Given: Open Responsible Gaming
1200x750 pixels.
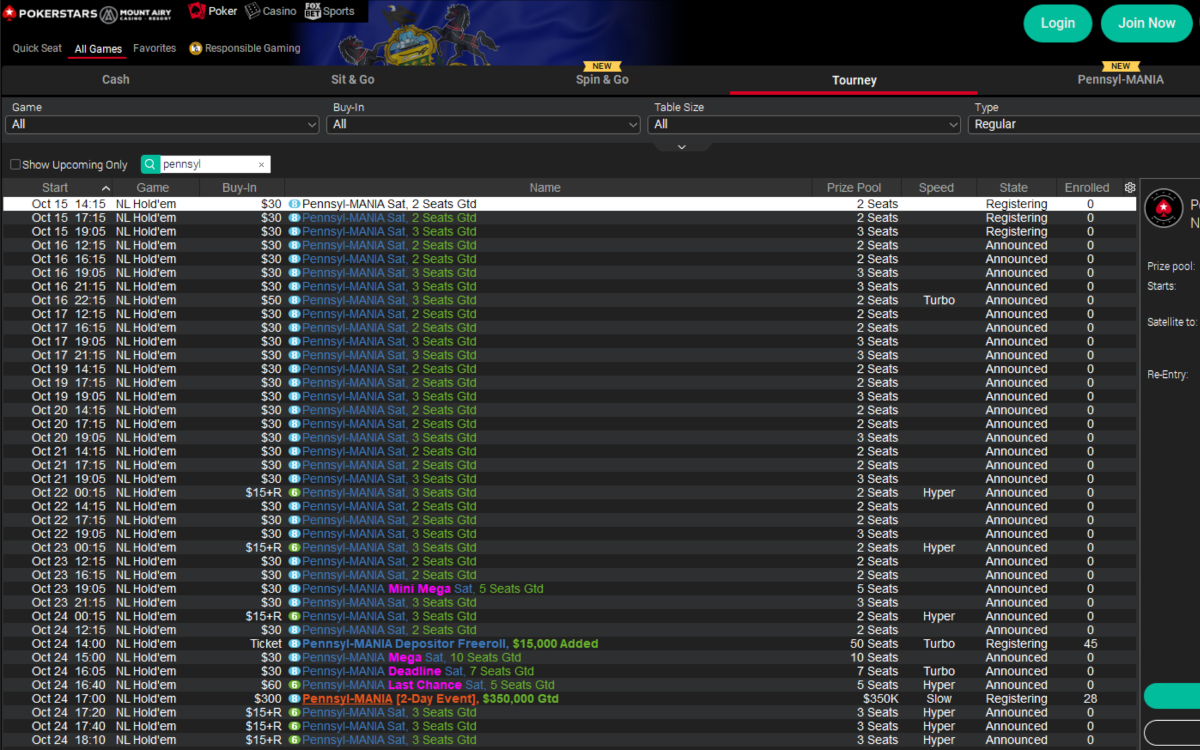Looking at the screenshot, I should tap(244, 48).
